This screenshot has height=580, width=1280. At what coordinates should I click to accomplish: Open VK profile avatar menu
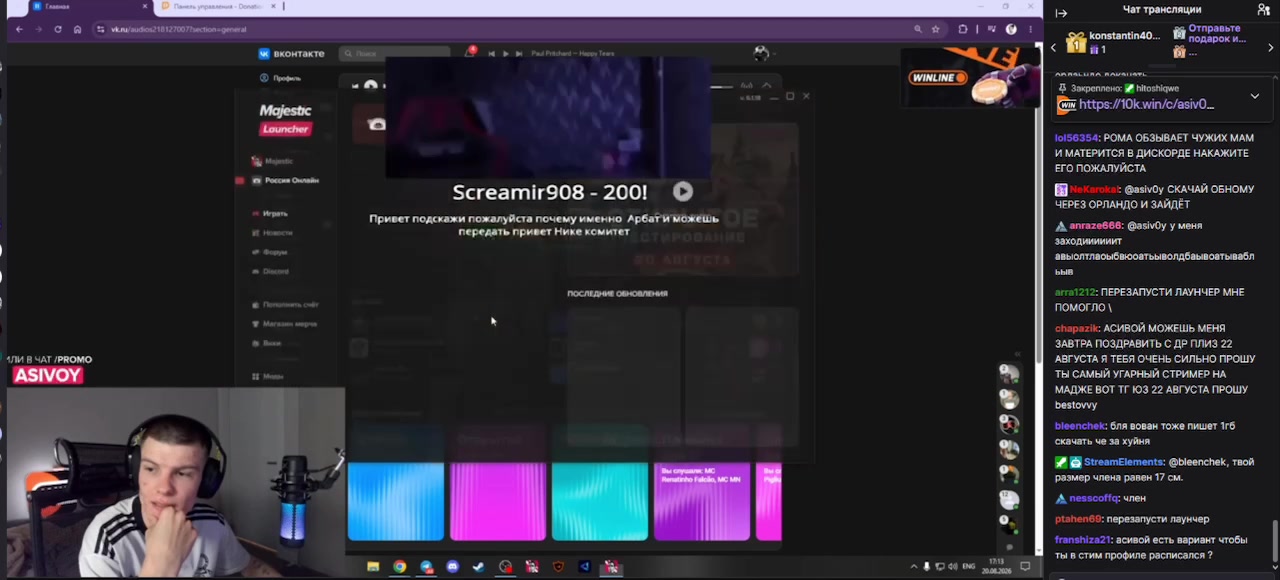[x=761, y=53]
